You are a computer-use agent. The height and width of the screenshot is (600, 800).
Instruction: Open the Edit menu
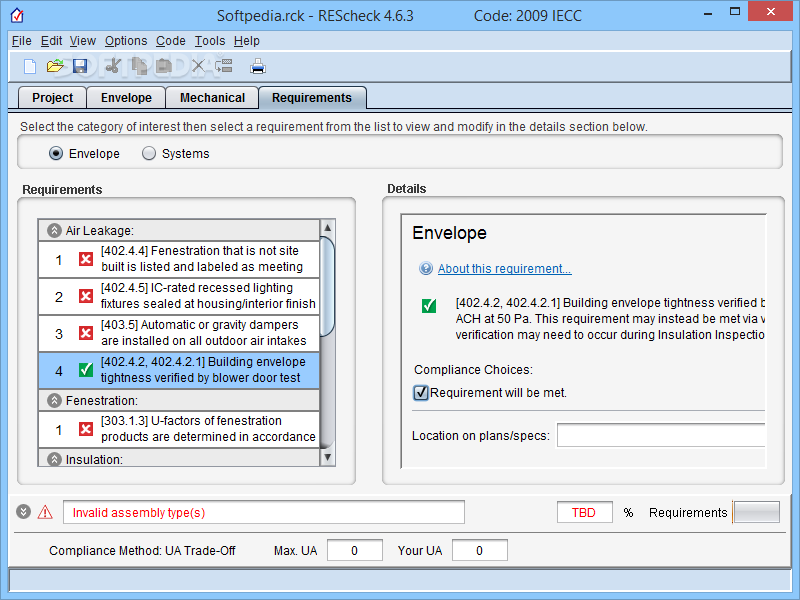click(52, 41)
